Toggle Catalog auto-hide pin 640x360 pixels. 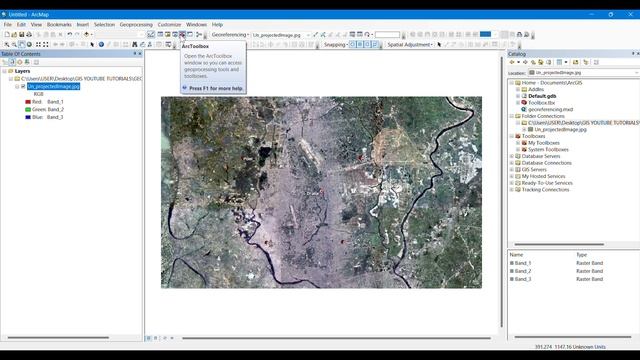click(x=633, y=53)
